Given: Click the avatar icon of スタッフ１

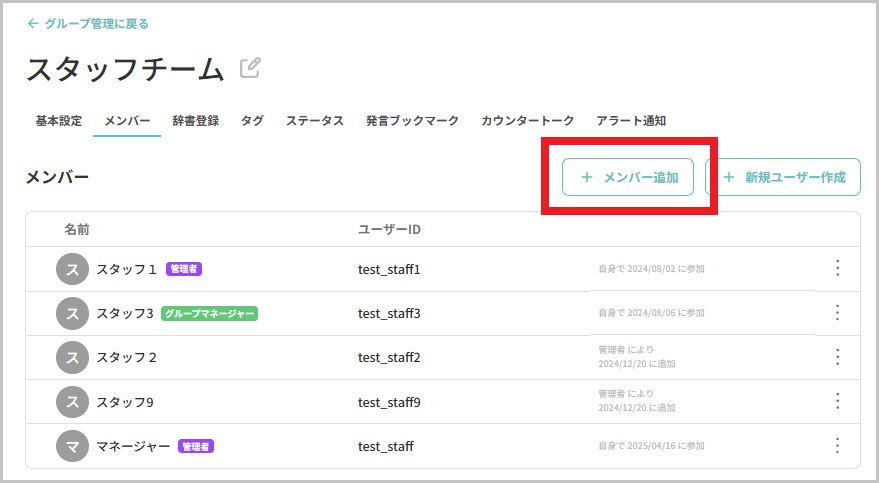Looking at the screenshot, I should (x=72, y=269).
